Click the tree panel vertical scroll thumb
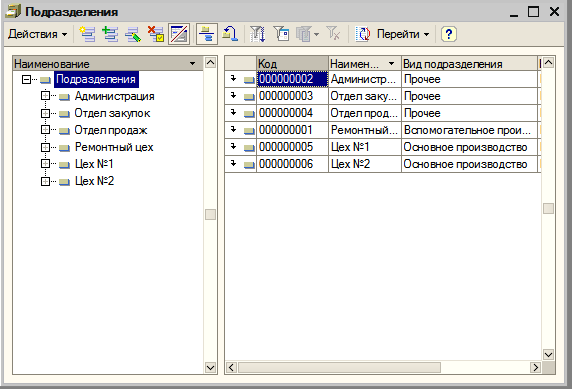The height and width of the screenshot is (389, 572). (x=210, y=214)
